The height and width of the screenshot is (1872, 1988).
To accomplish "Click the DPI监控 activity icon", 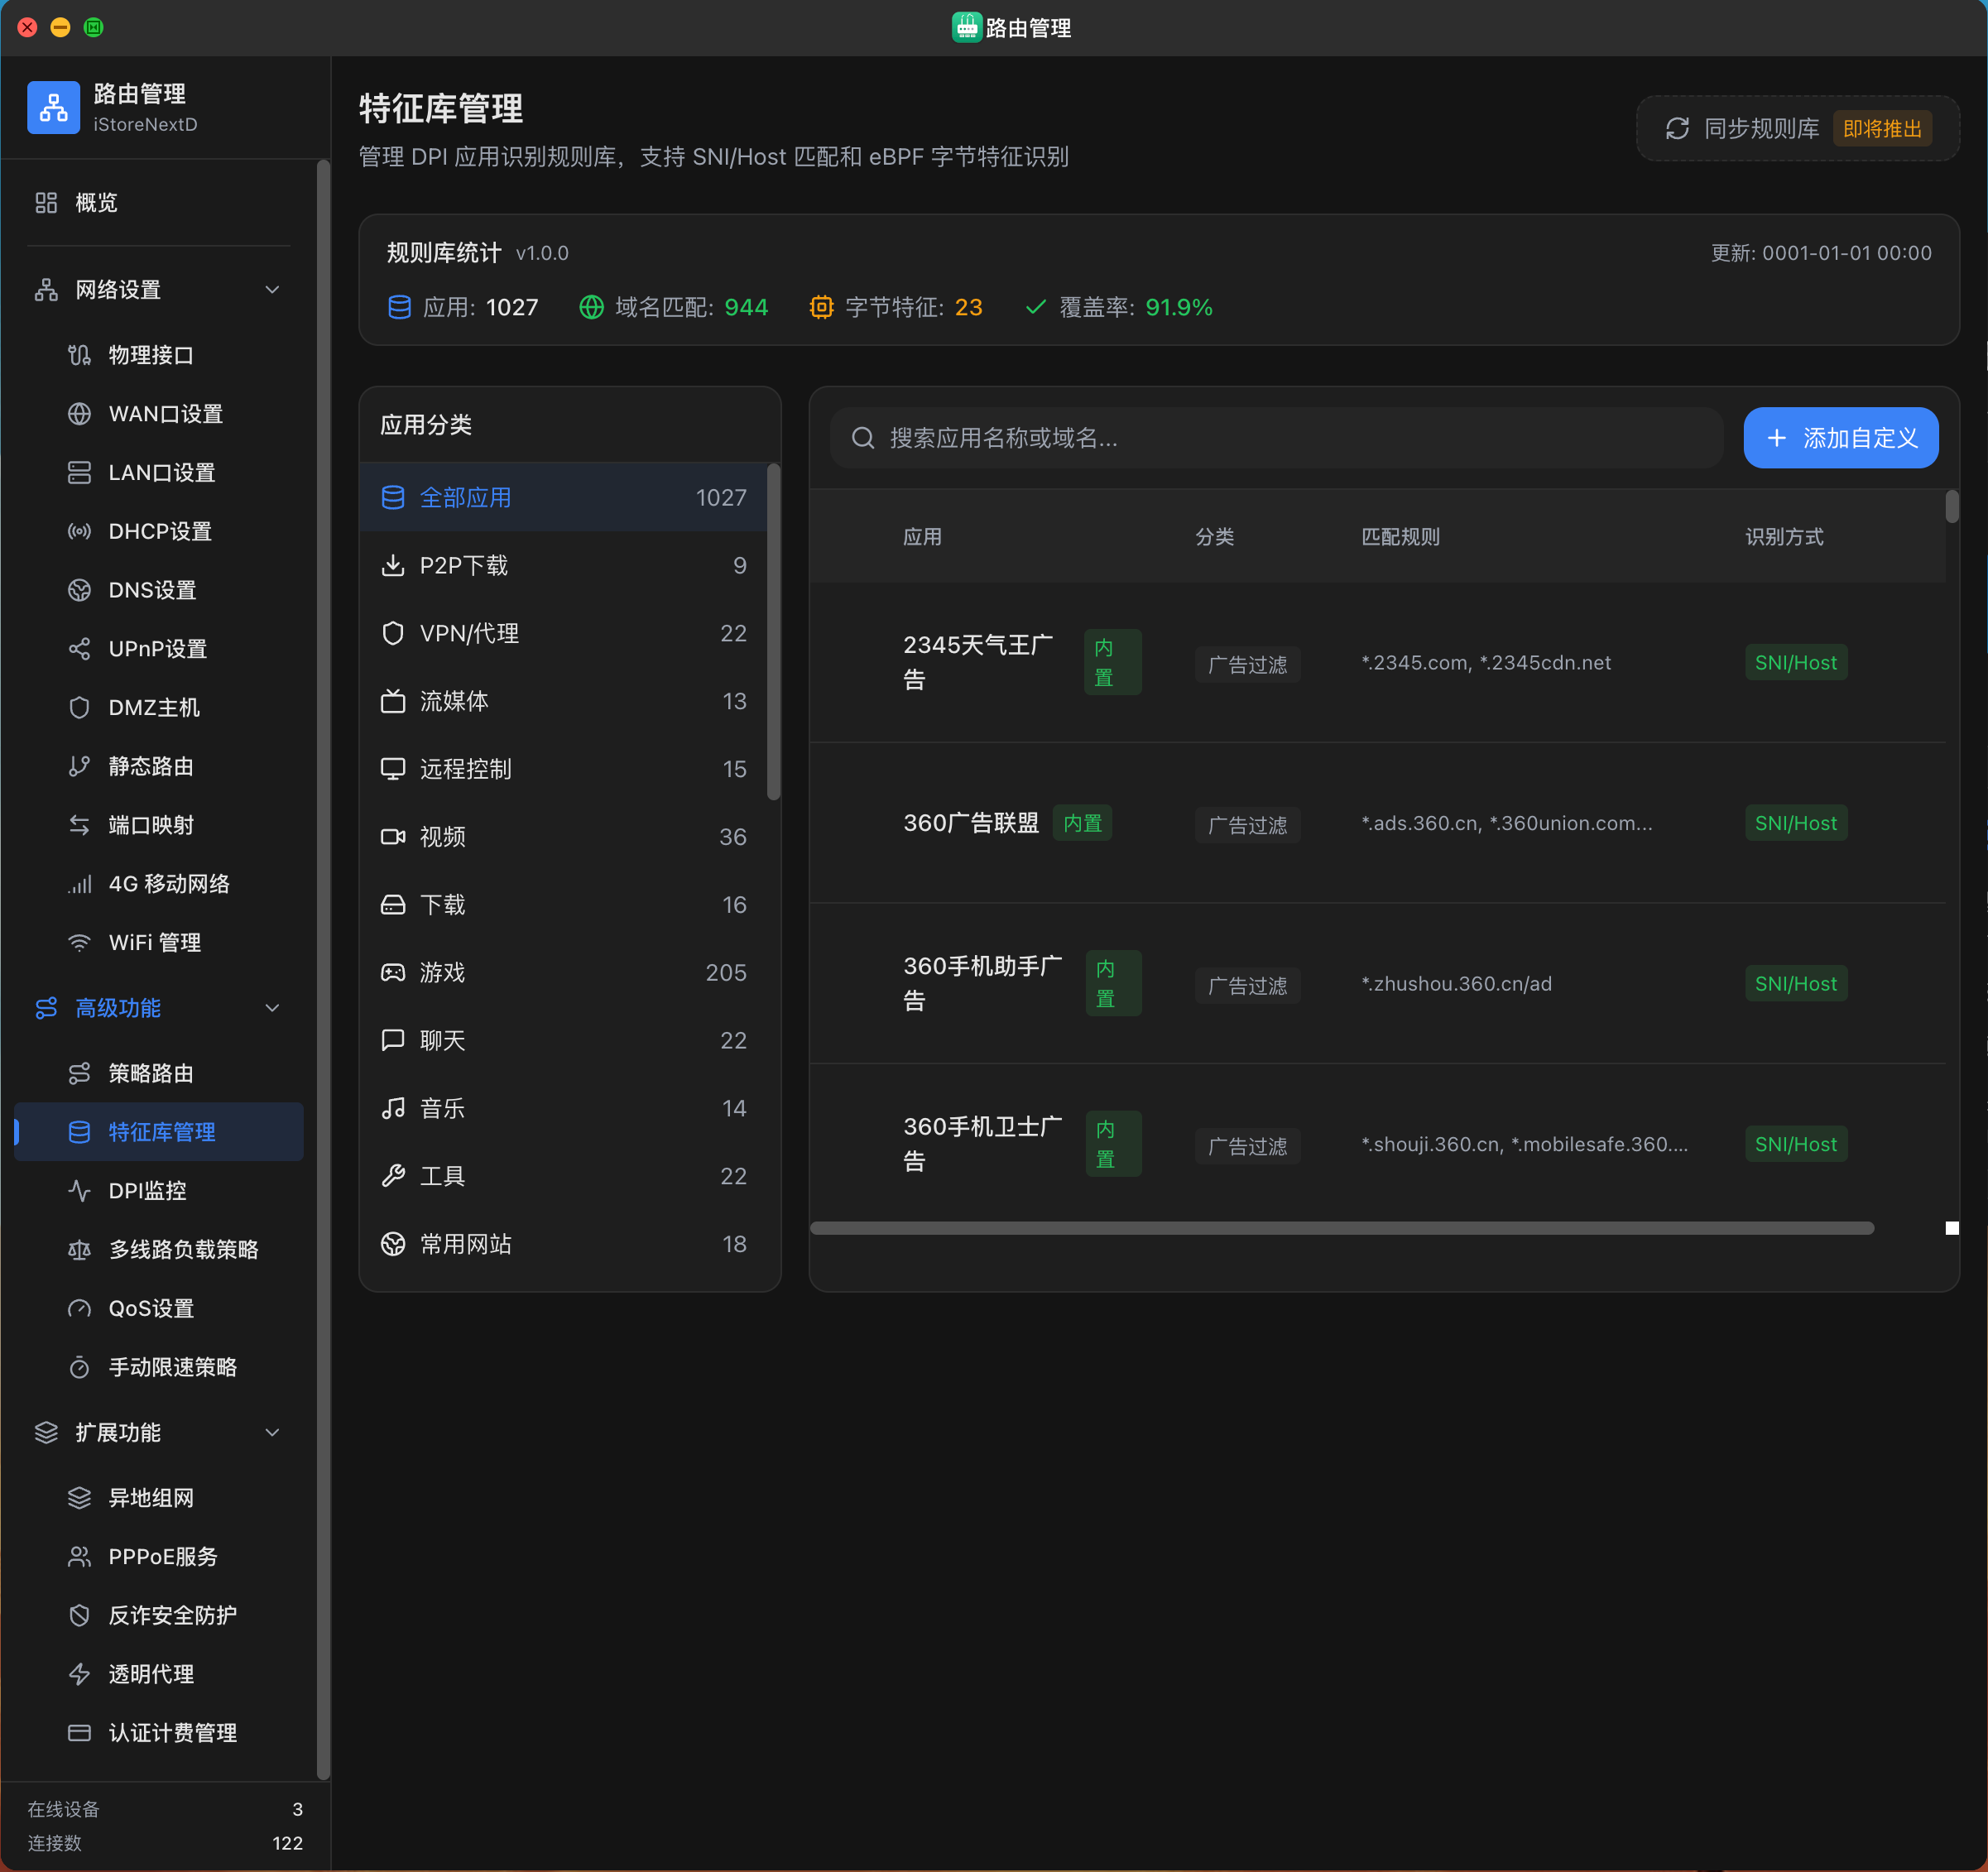I will click(x=79, y=1191).
